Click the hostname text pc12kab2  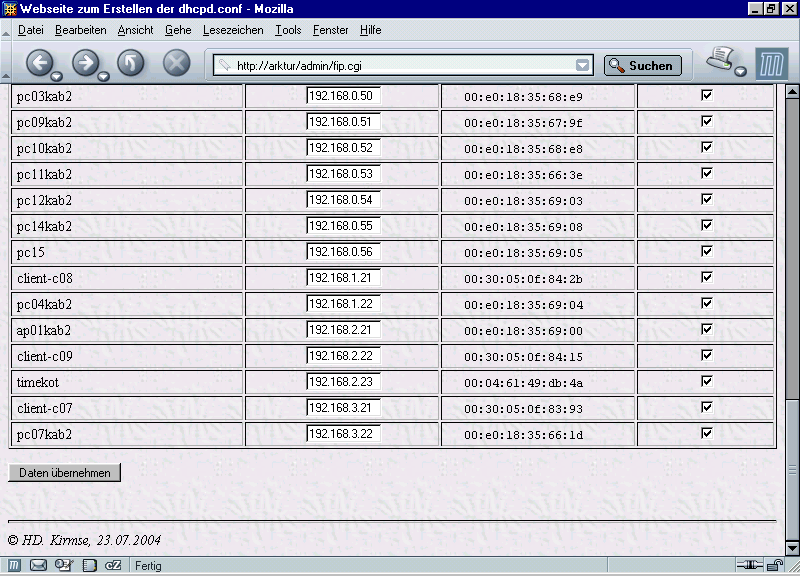44,201
